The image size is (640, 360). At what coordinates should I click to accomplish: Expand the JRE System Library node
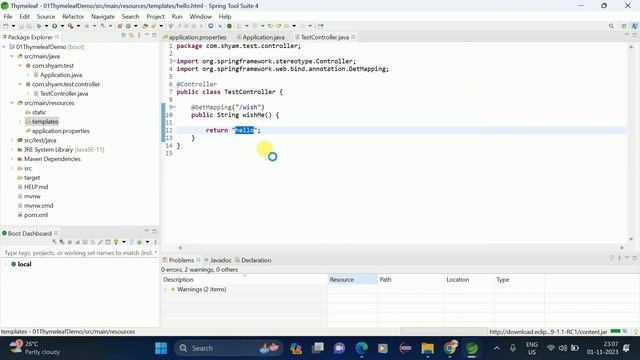pyautogui.click(x=12, y=150)
